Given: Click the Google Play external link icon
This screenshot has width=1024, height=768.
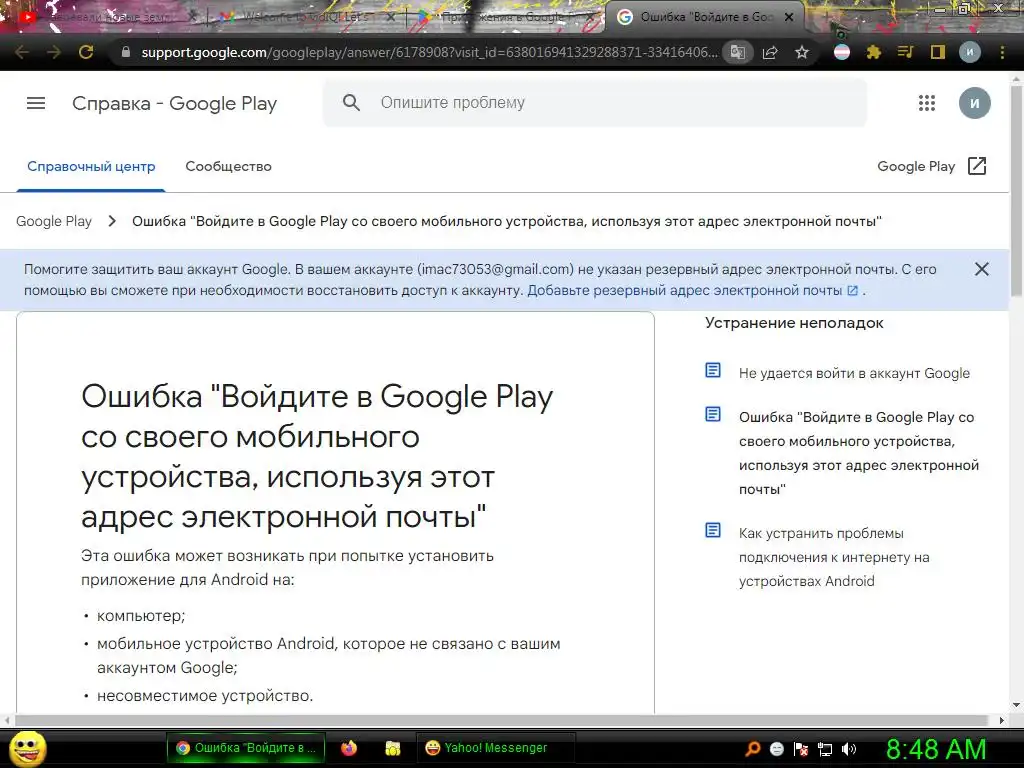Looking at the screenshot, I should (x=977, y=166).
